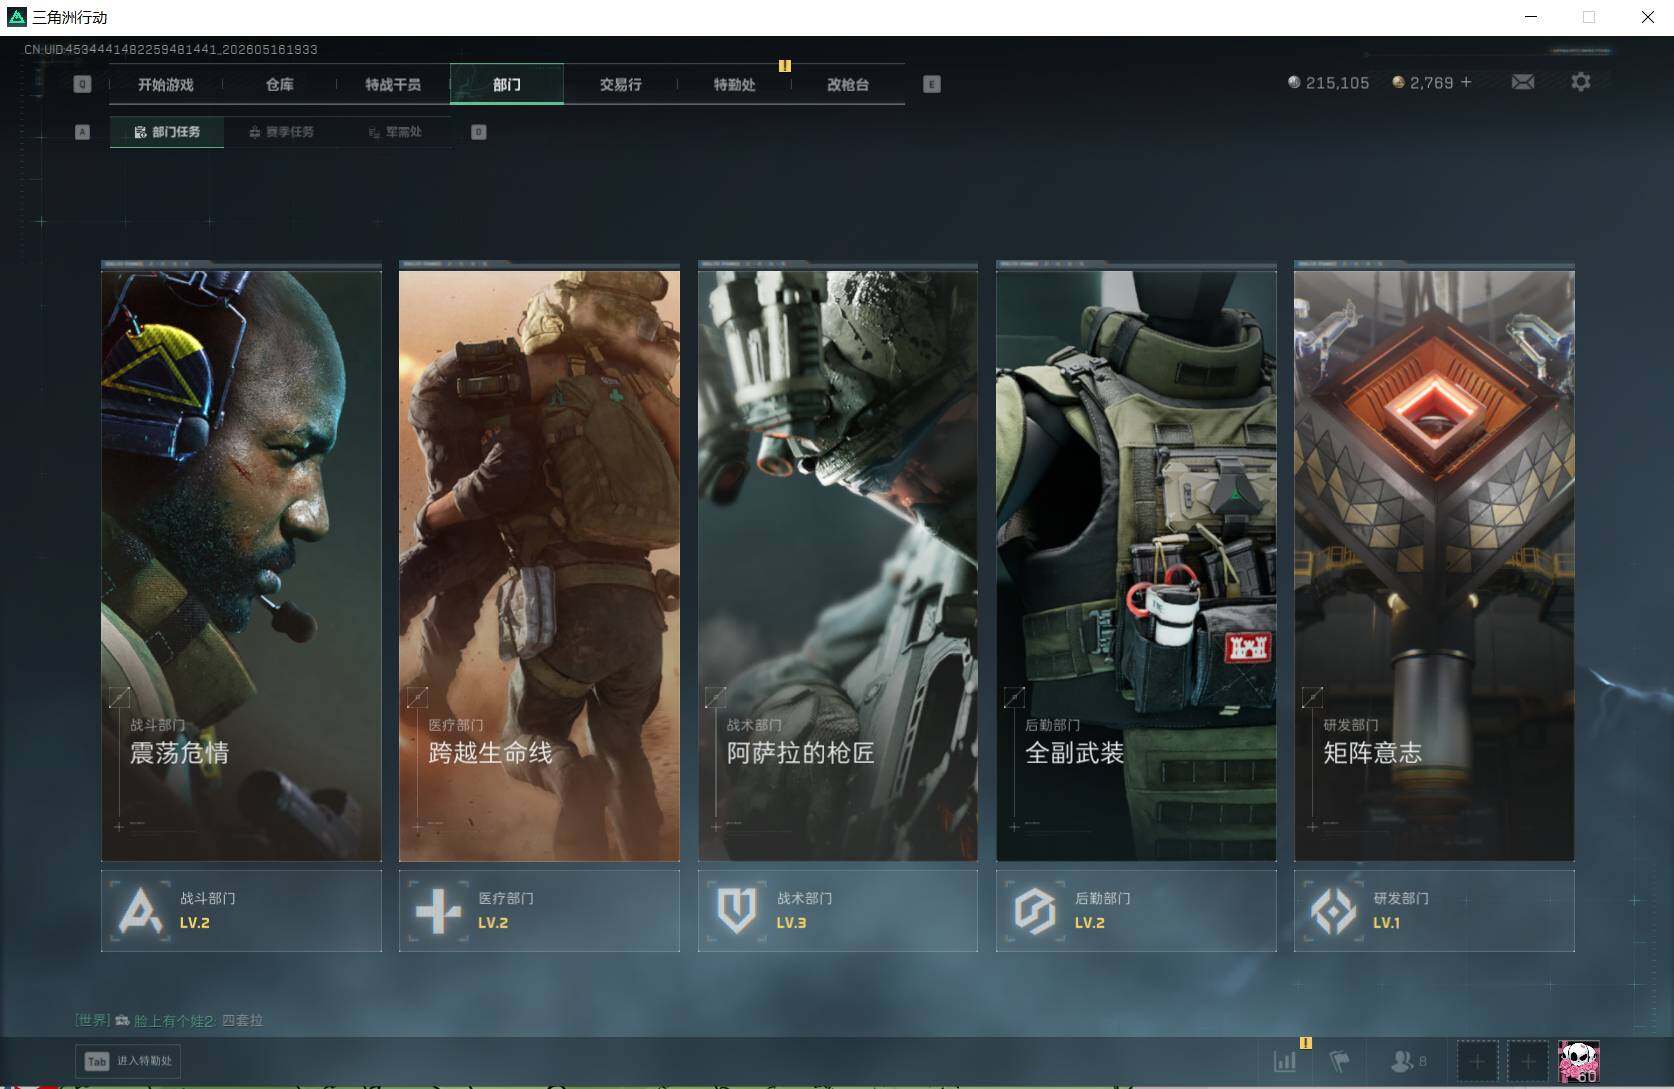
Task: Click the Tab 进入特勤处 button
Action: tap(128, 1061)
